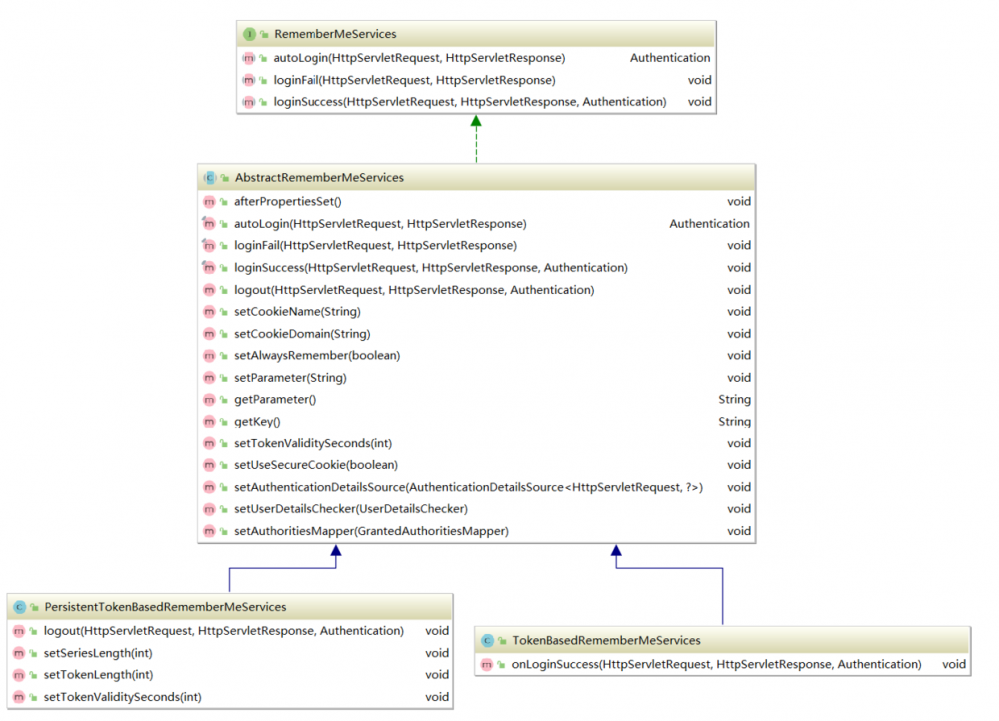Click the method icon next to autoLogin in RememberMeServices

click(x=249, y=58)
